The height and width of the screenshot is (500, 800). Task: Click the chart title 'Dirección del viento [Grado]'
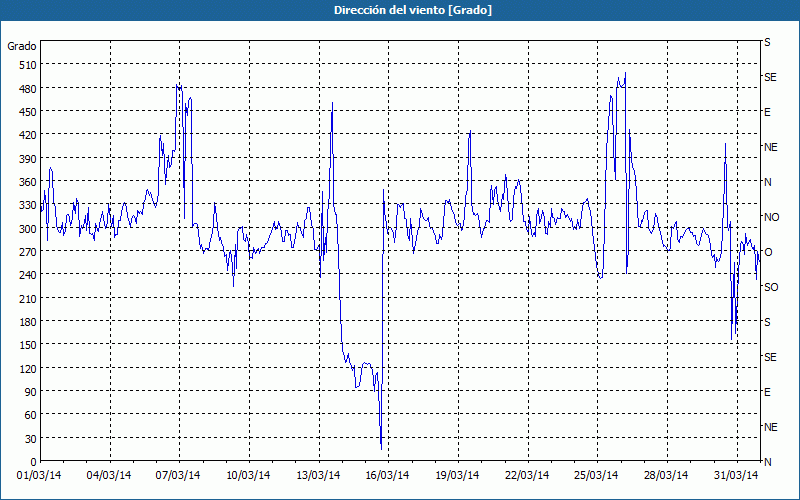tap(413, 10)
